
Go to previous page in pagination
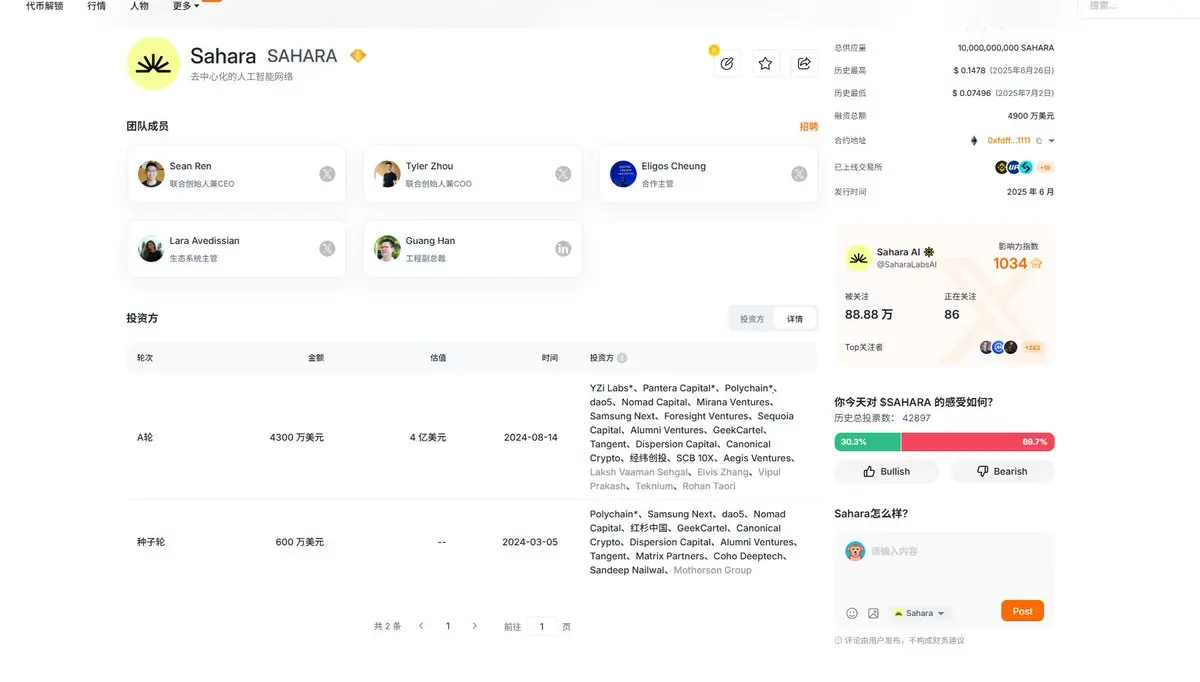pos(421,626)
